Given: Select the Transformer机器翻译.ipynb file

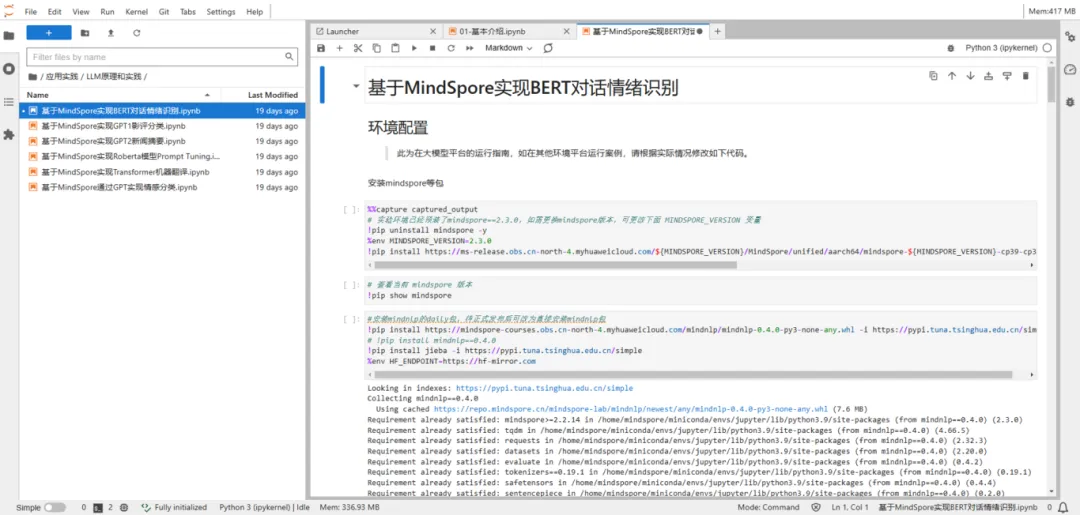Looking at the screenshot, I should pyautogui.click(x=163, y=172).
